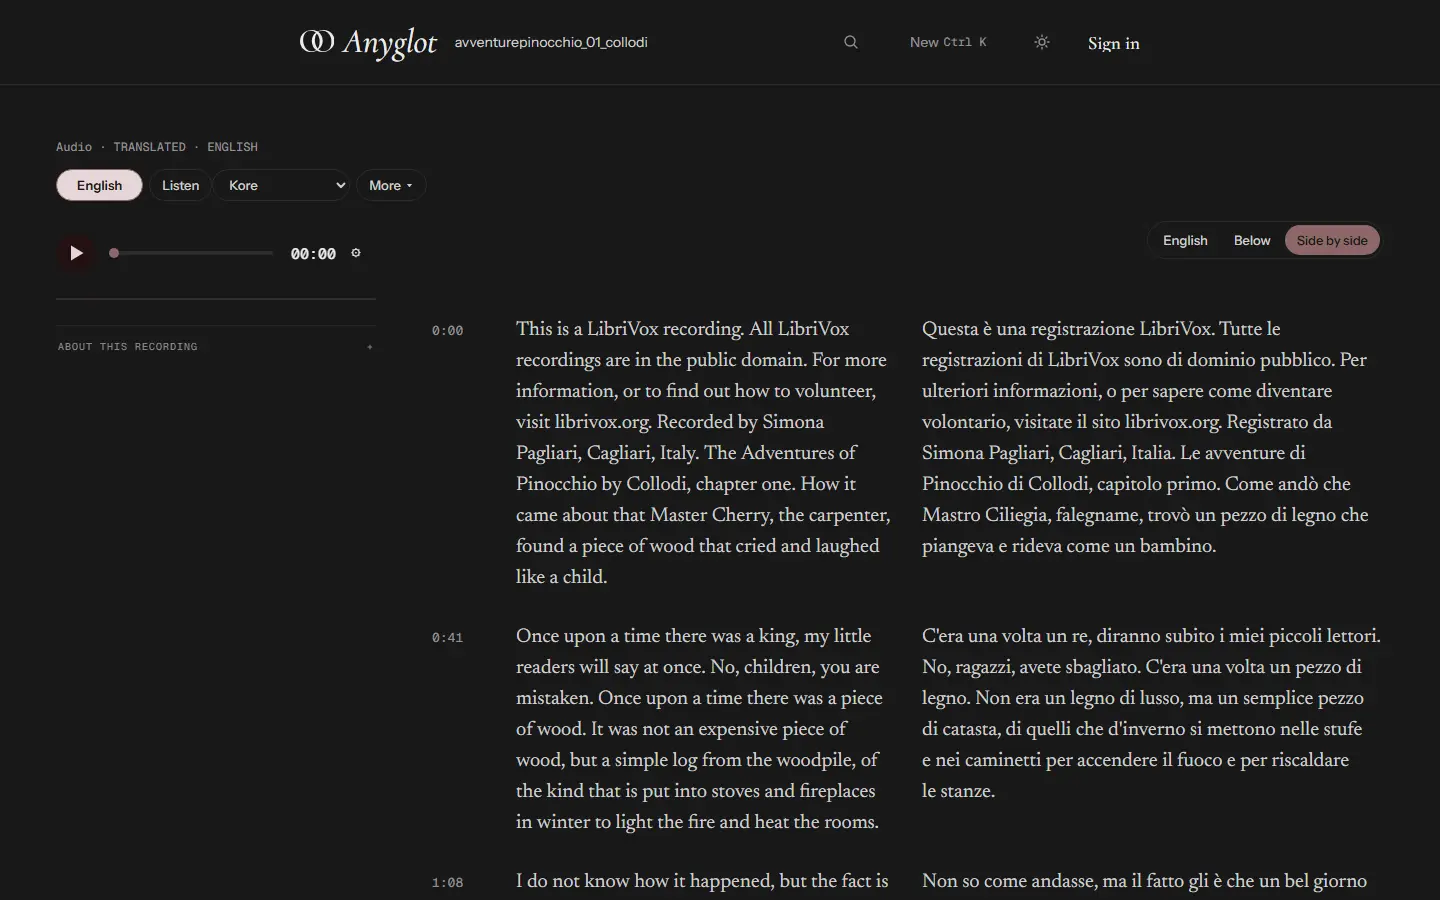Click the 00:00 playback time display

pos(313,254)
